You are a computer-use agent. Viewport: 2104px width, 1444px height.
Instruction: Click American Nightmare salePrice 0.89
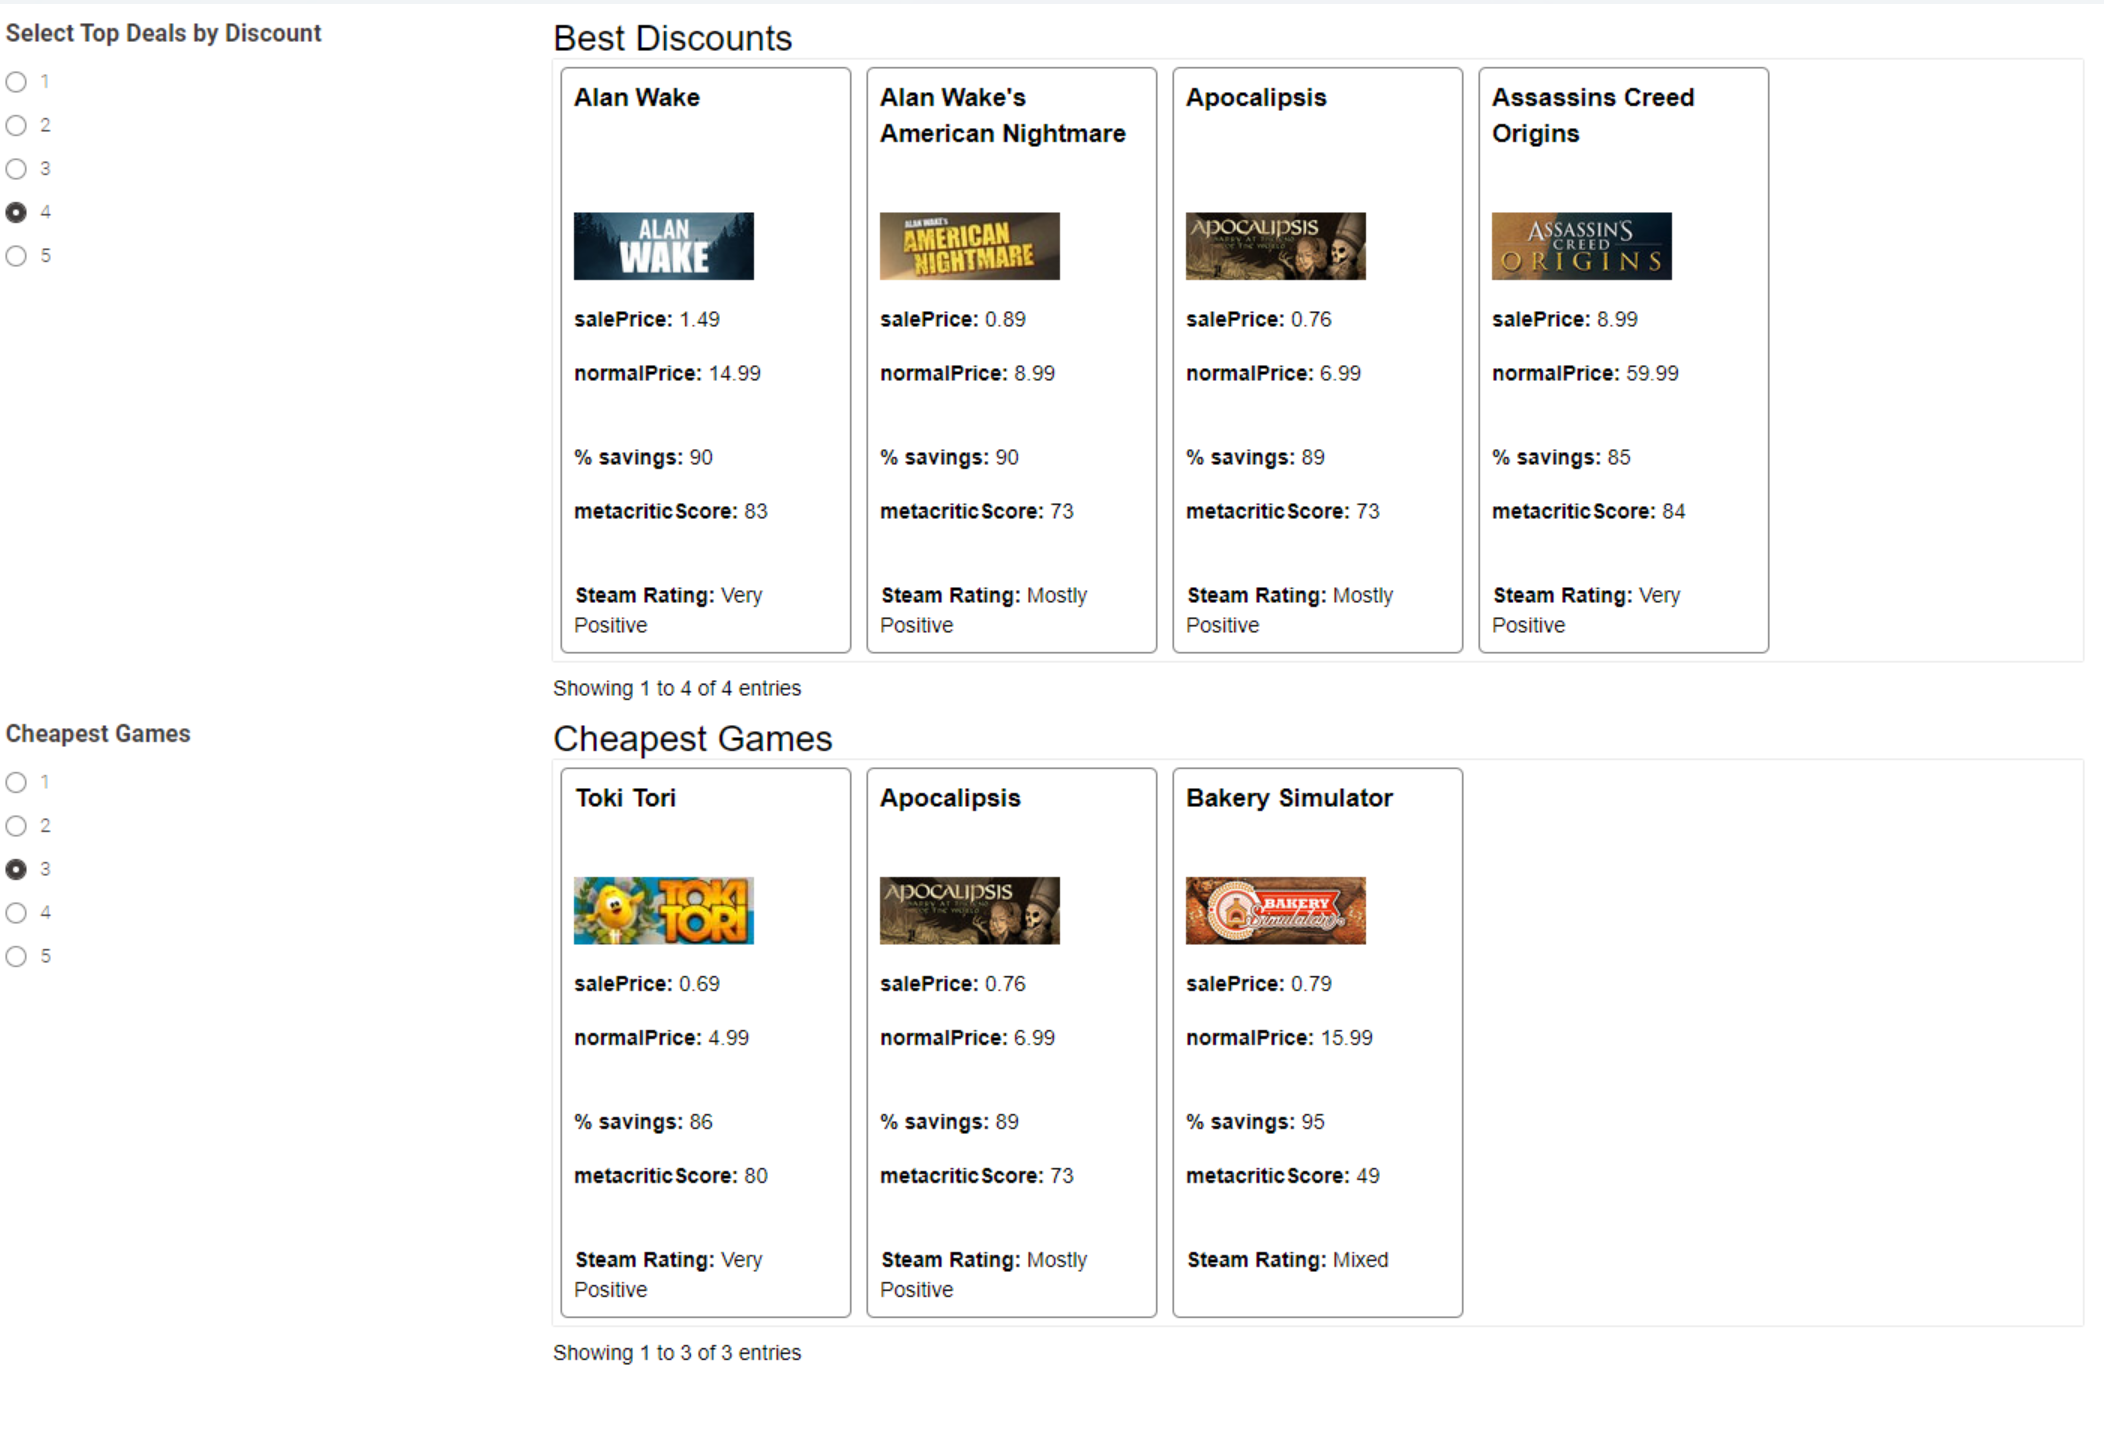click(x=953, y=320)
